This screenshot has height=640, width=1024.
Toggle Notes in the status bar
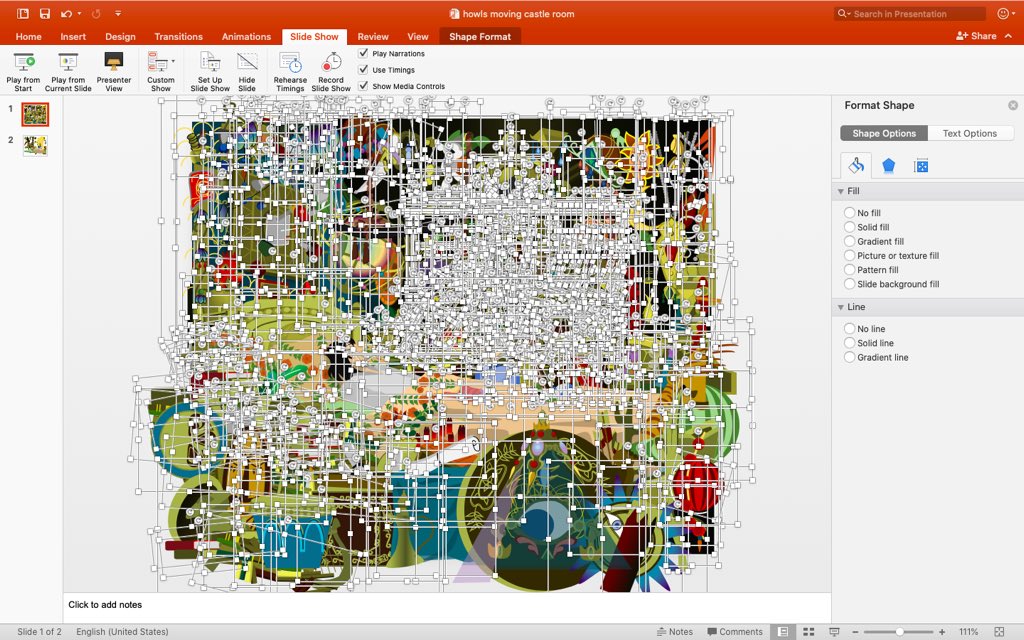tap(675, 632)
